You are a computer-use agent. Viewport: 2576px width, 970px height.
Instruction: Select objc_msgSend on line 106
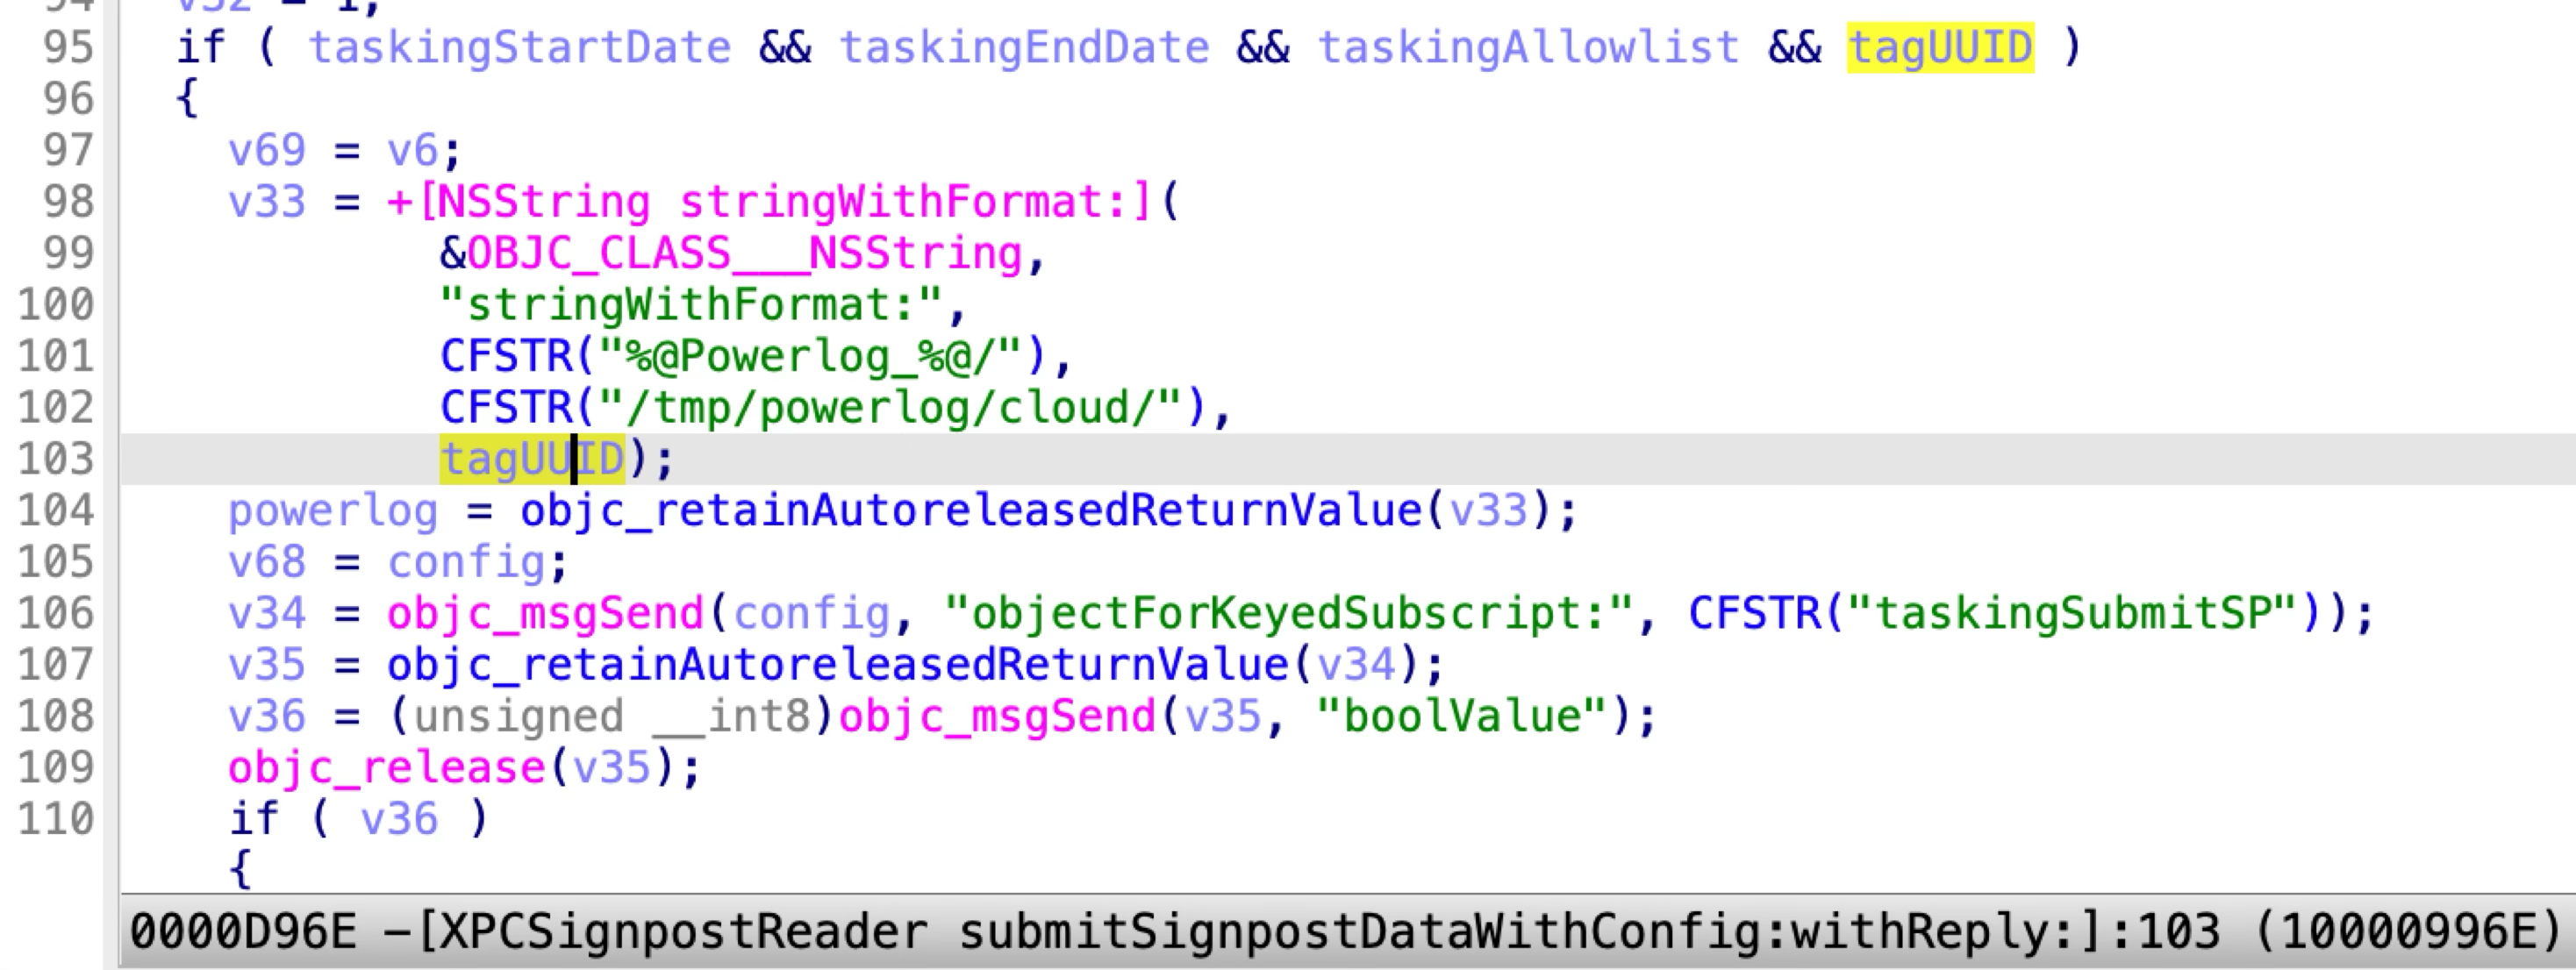[x=546, y=614]
